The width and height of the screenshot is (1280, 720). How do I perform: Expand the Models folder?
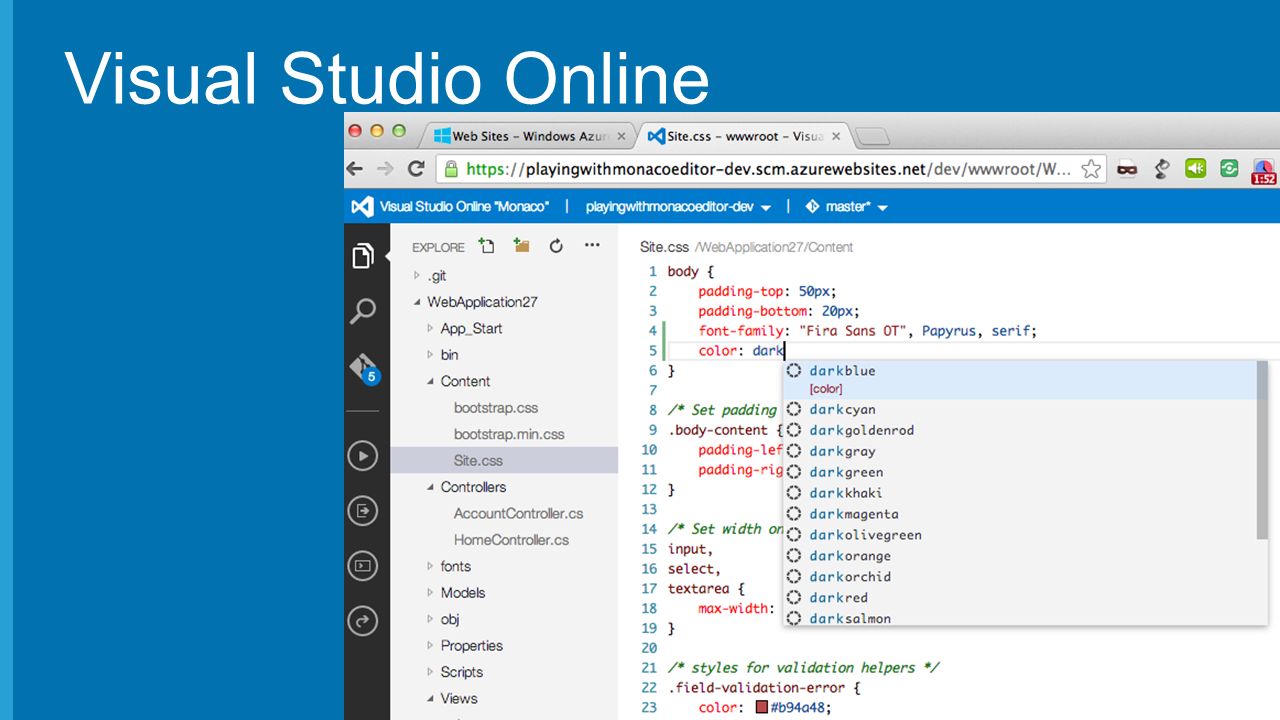click(431, 592)
